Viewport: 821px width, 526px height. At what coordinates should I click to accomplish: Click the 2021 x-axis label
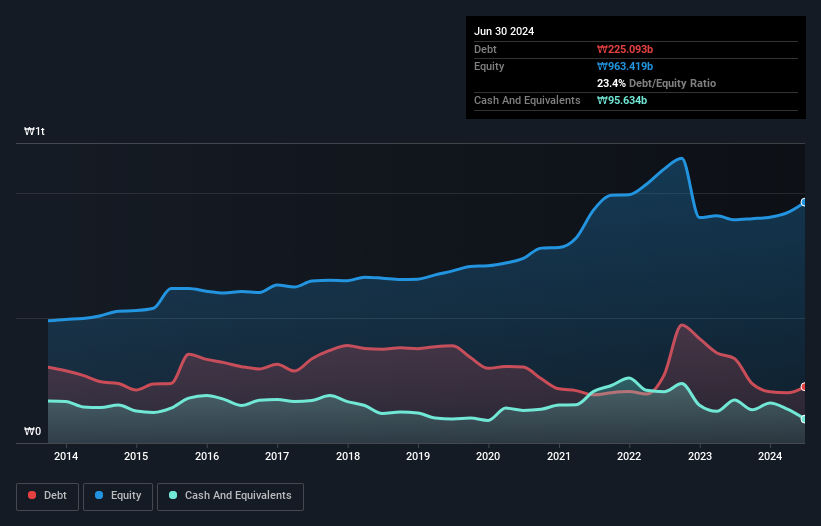pos(559,456)
